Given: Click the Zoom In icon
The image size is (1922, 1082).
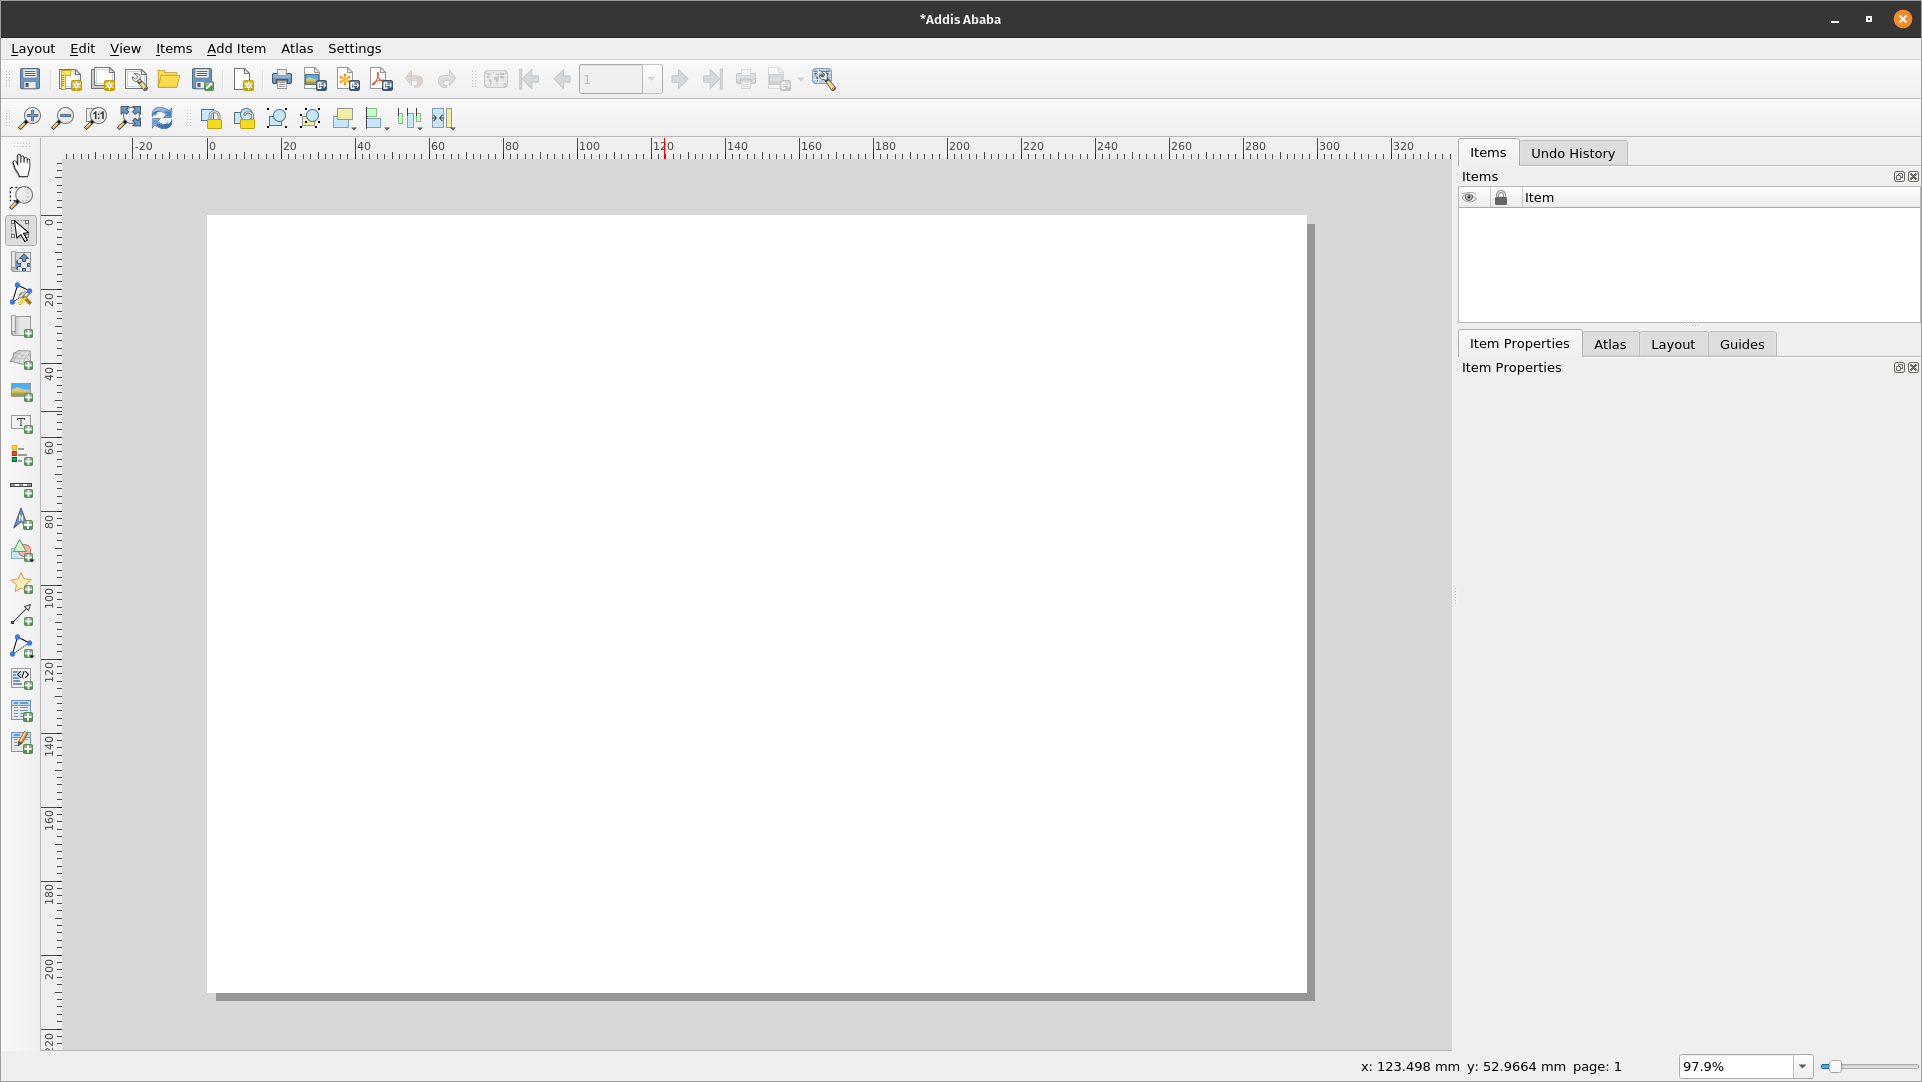Looking at the screenshot, I should (x=30, y=118).
